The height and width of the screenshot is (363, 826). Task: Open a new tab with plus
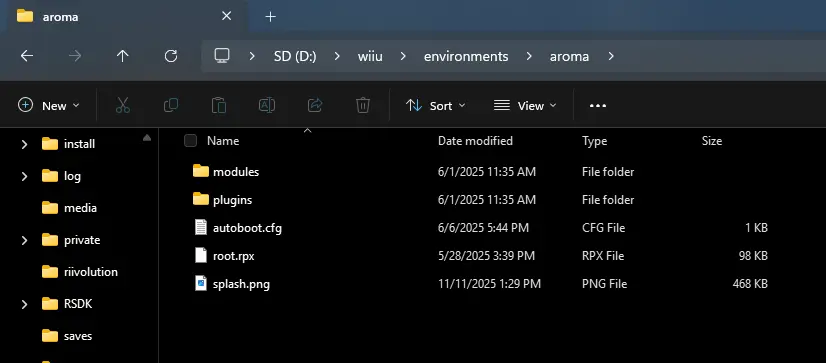[x=270, y=17]
